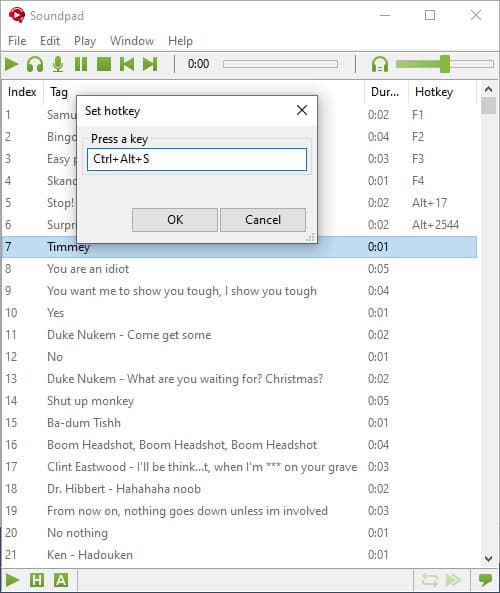Image resolution: width=500 pixels, height=593 pixels.
Task: Click the green Play sound toolbar icon
Action: click(x=12, y=64)
